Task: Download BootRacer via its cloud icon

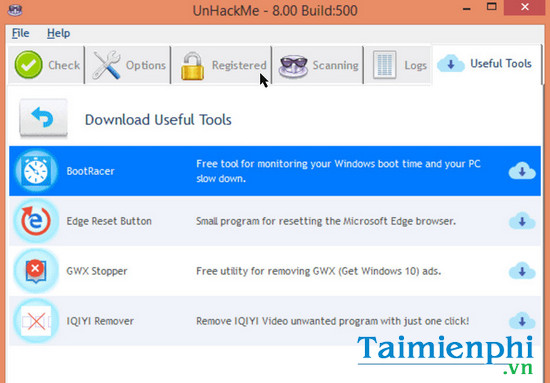Action: click(522, 171)
